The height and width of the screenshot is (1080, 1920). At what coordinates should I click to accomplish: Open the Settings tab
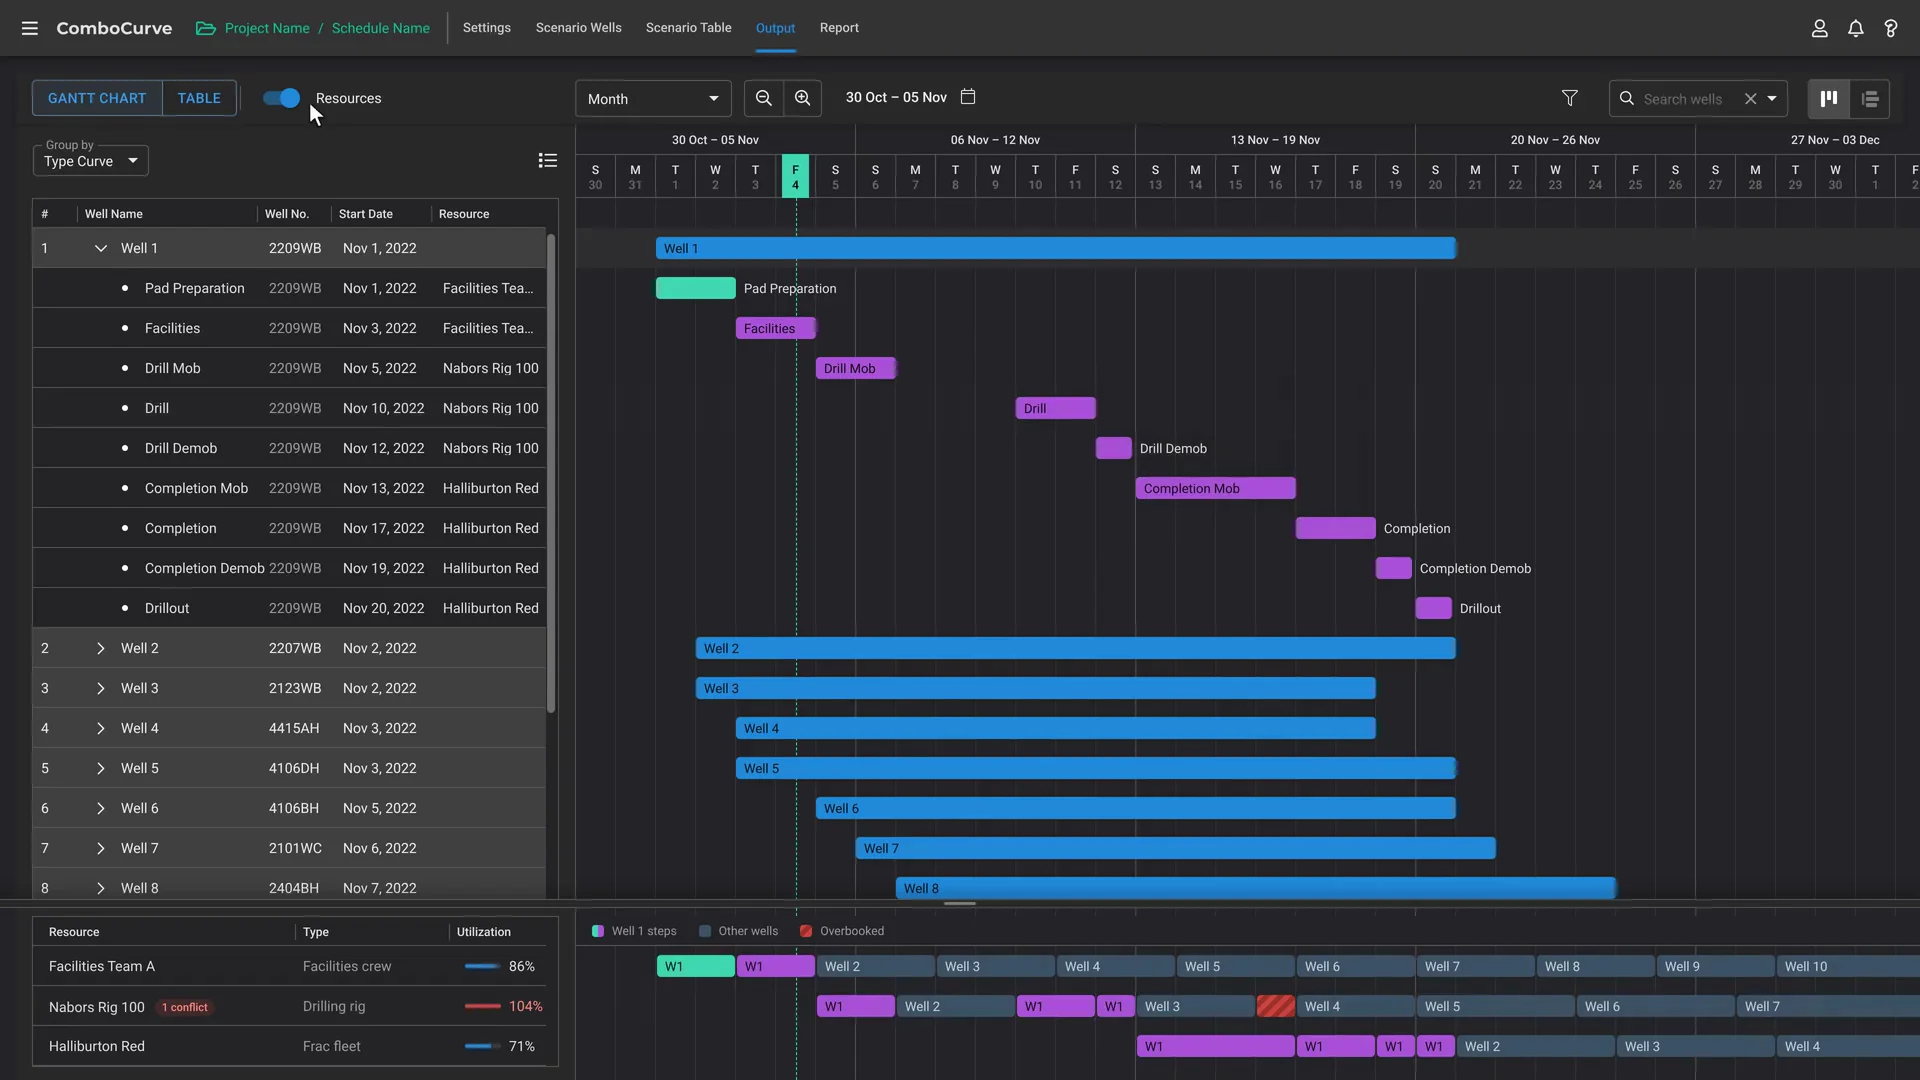[487, 28]
